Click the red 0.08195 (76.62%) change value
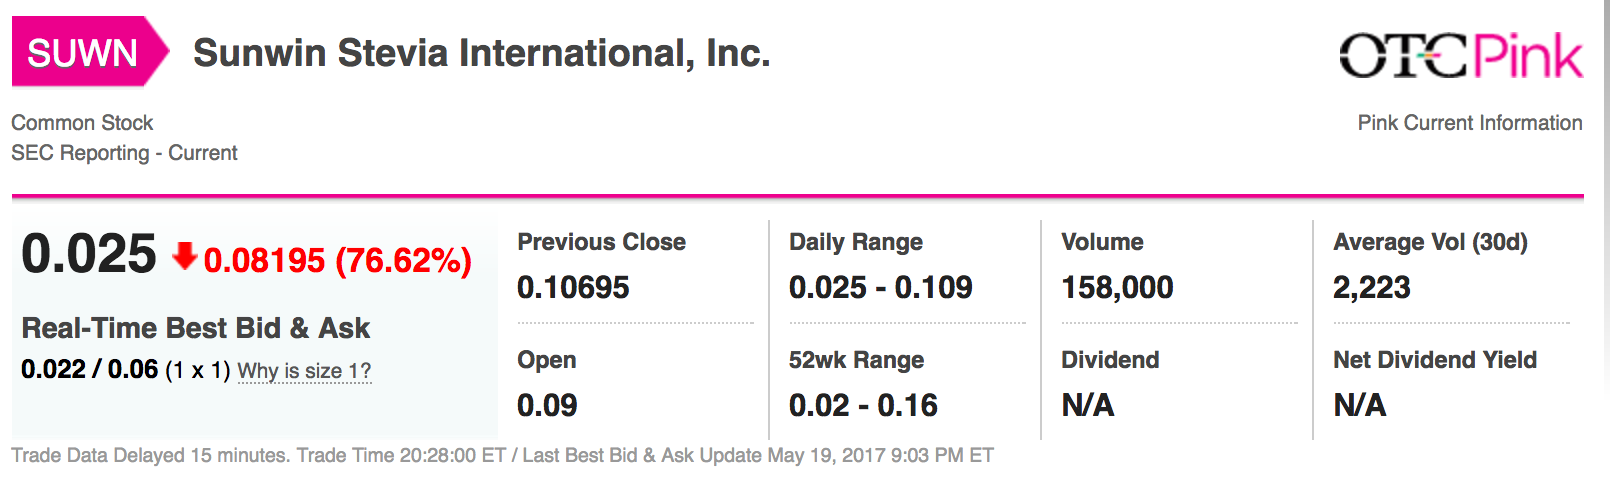The image size is (1610, 488). pyautogui.click(x=337, y=260)
